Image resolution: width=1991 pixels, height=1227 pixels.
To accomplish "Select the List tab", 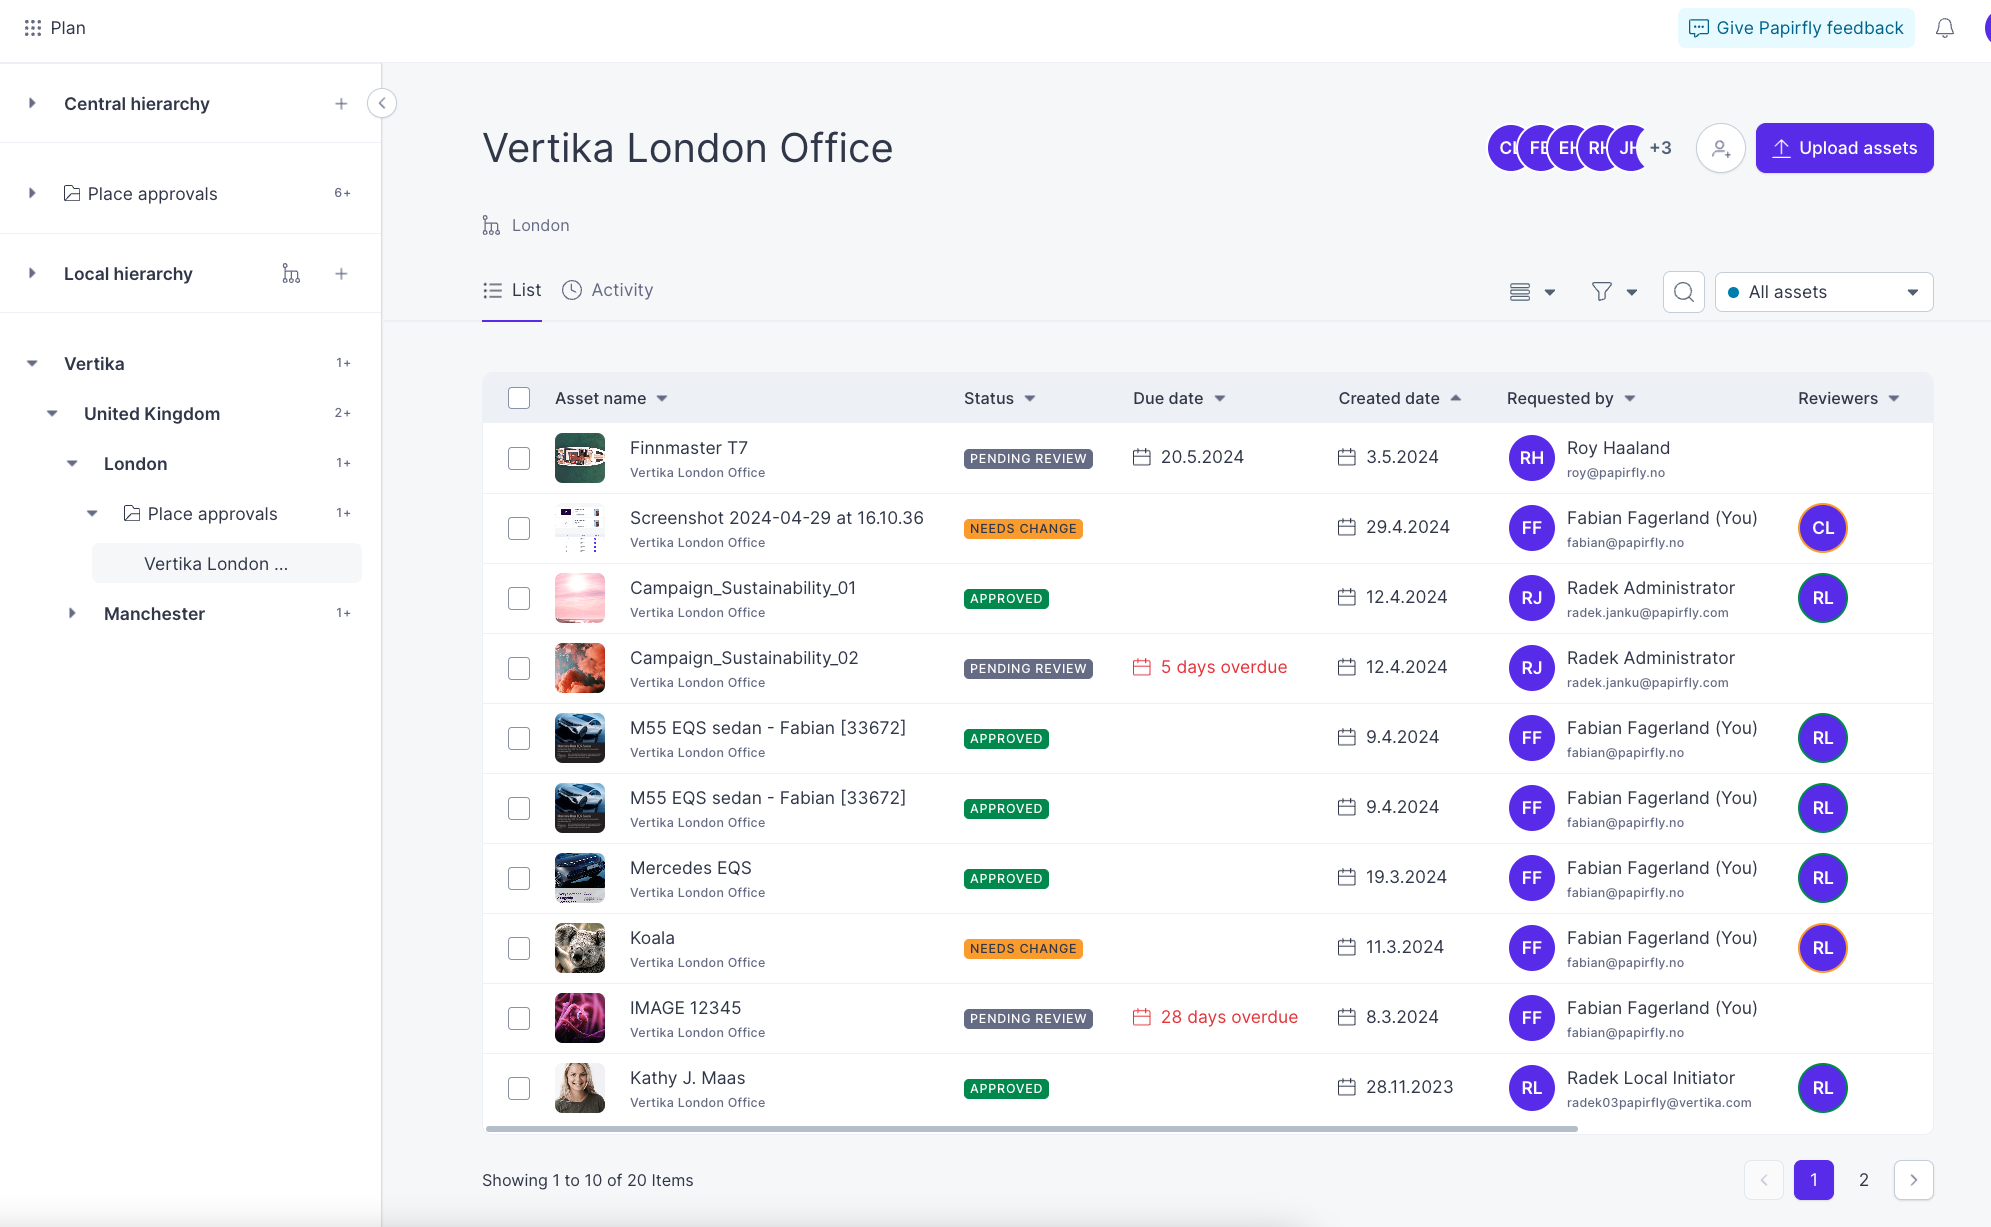I will (512, 290).
